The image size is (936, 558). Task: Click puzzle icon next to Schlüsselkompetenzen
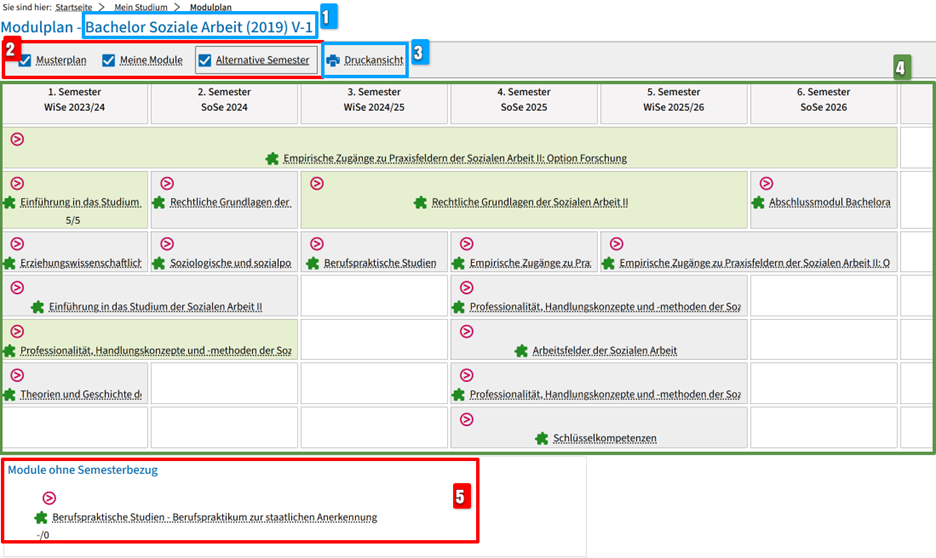click(541, 438)
